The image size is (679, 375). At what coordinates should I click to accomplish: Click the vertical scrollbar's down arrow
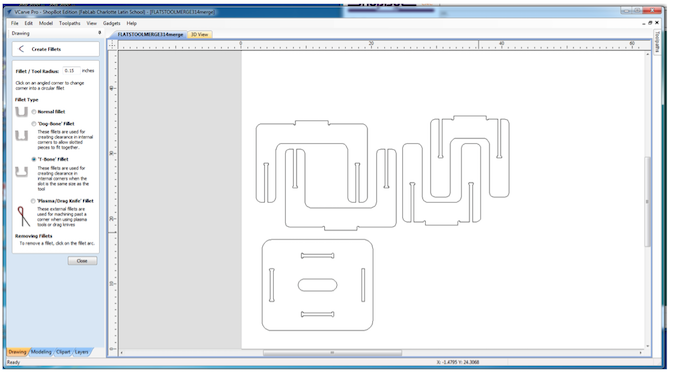coord(648,346)
